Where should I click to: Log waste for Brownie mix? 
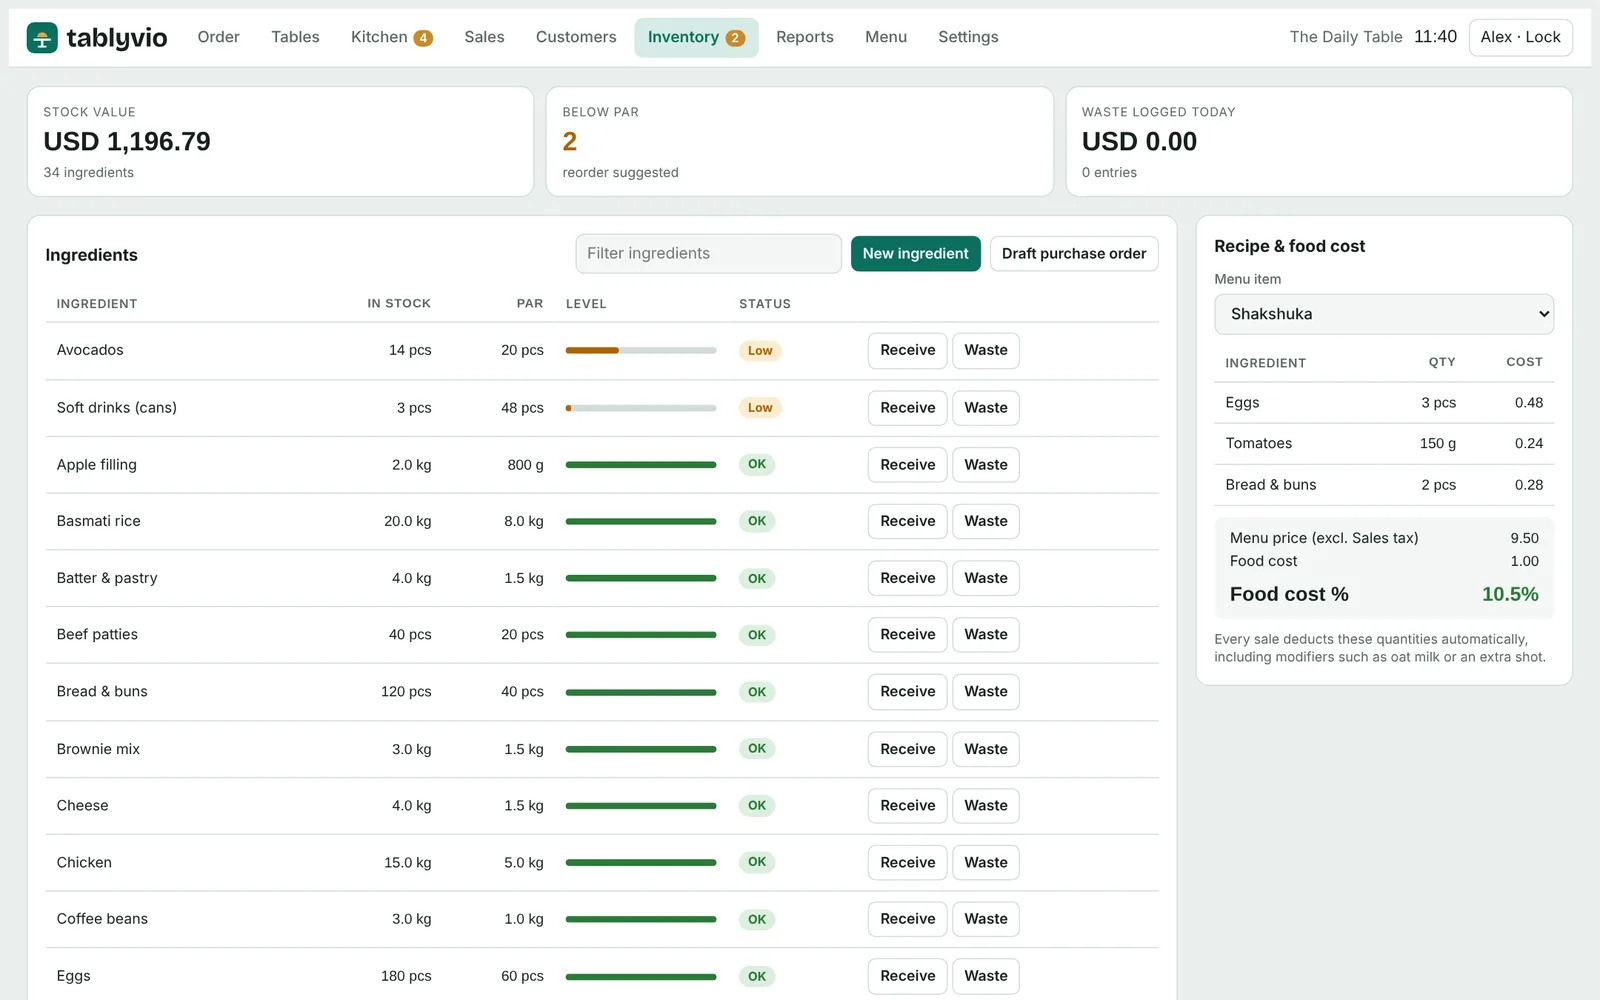click(985, 749)
